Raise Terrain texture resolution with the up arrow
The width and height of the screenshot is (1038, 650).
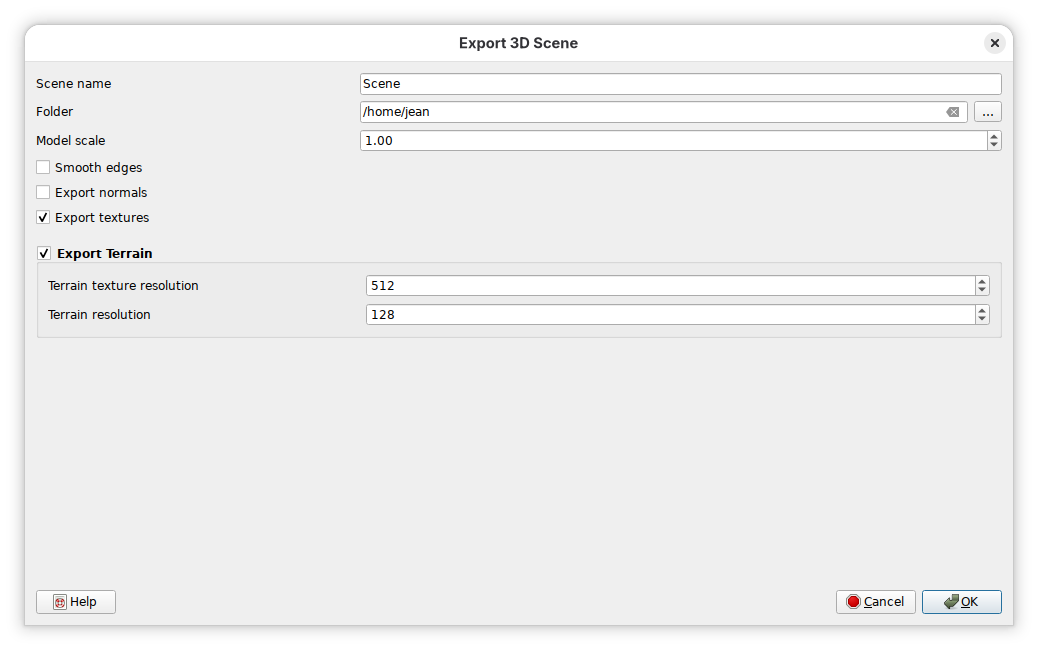982,281
